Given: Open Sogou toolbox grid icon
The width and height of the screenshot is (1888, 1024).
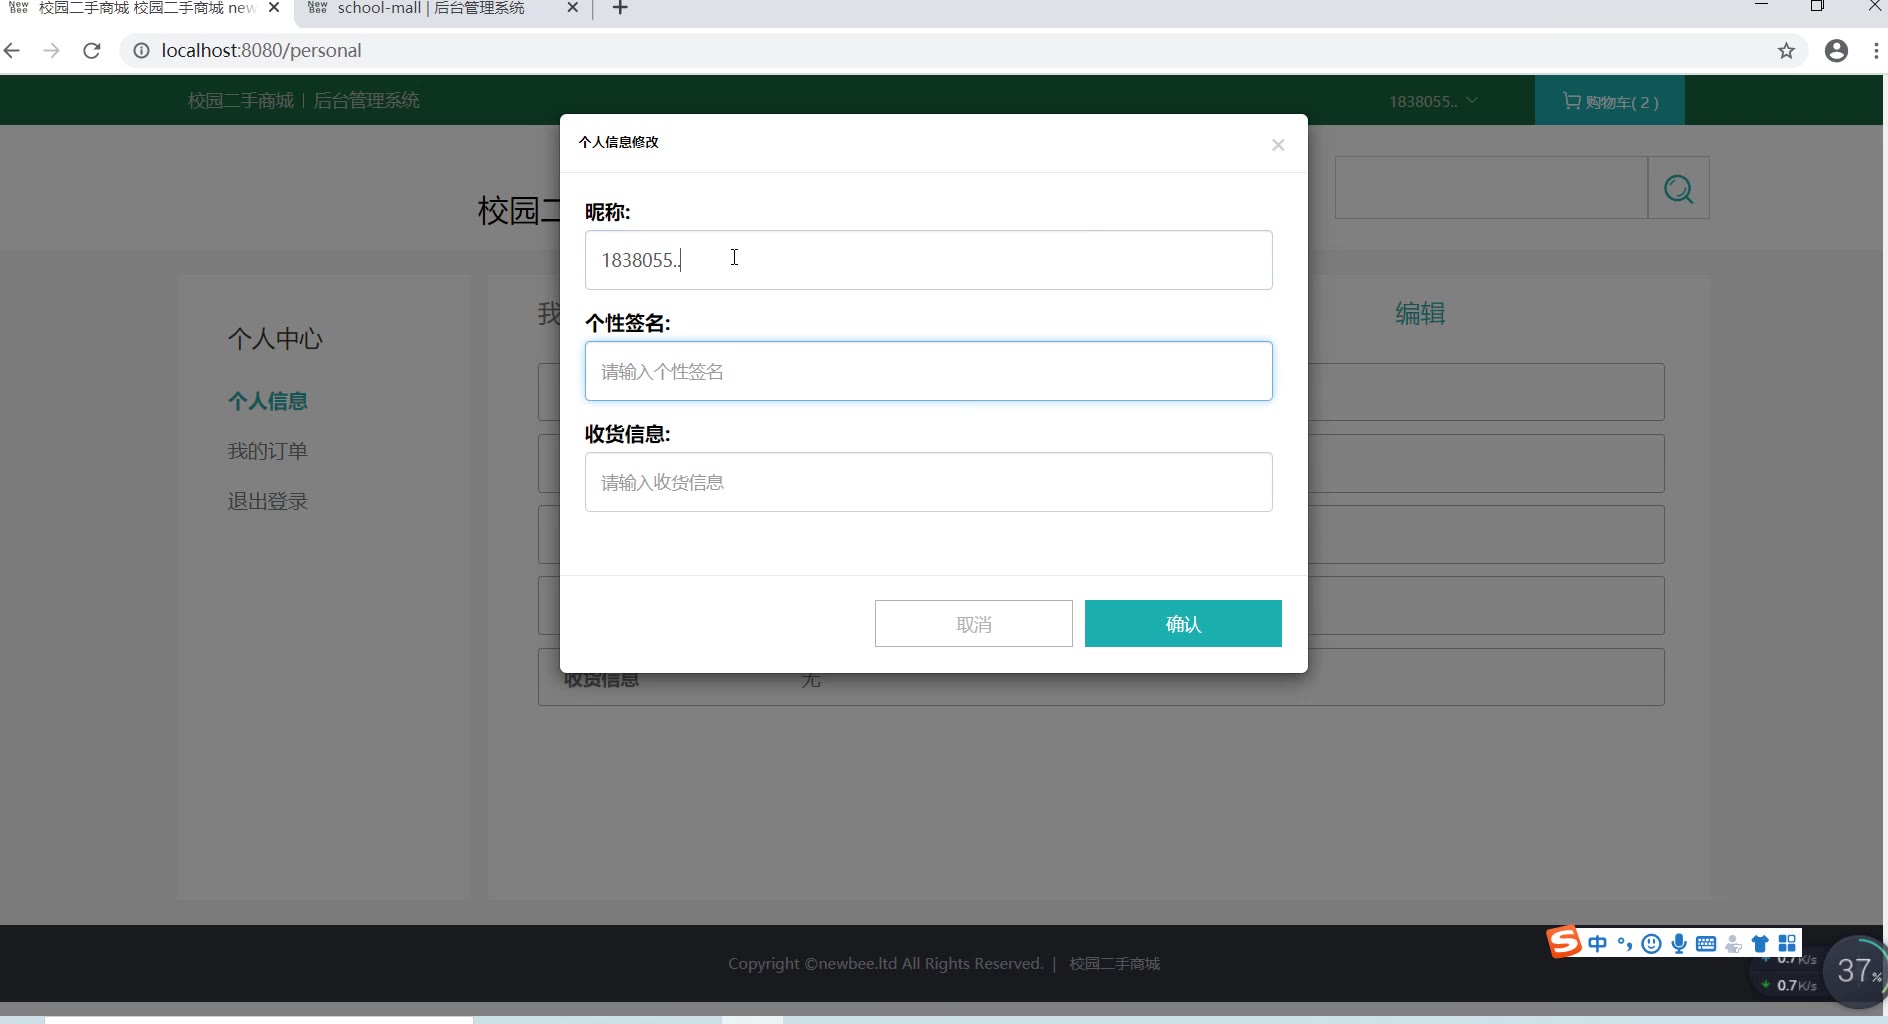Looking at the screenshot, I should coord(1787,944).
